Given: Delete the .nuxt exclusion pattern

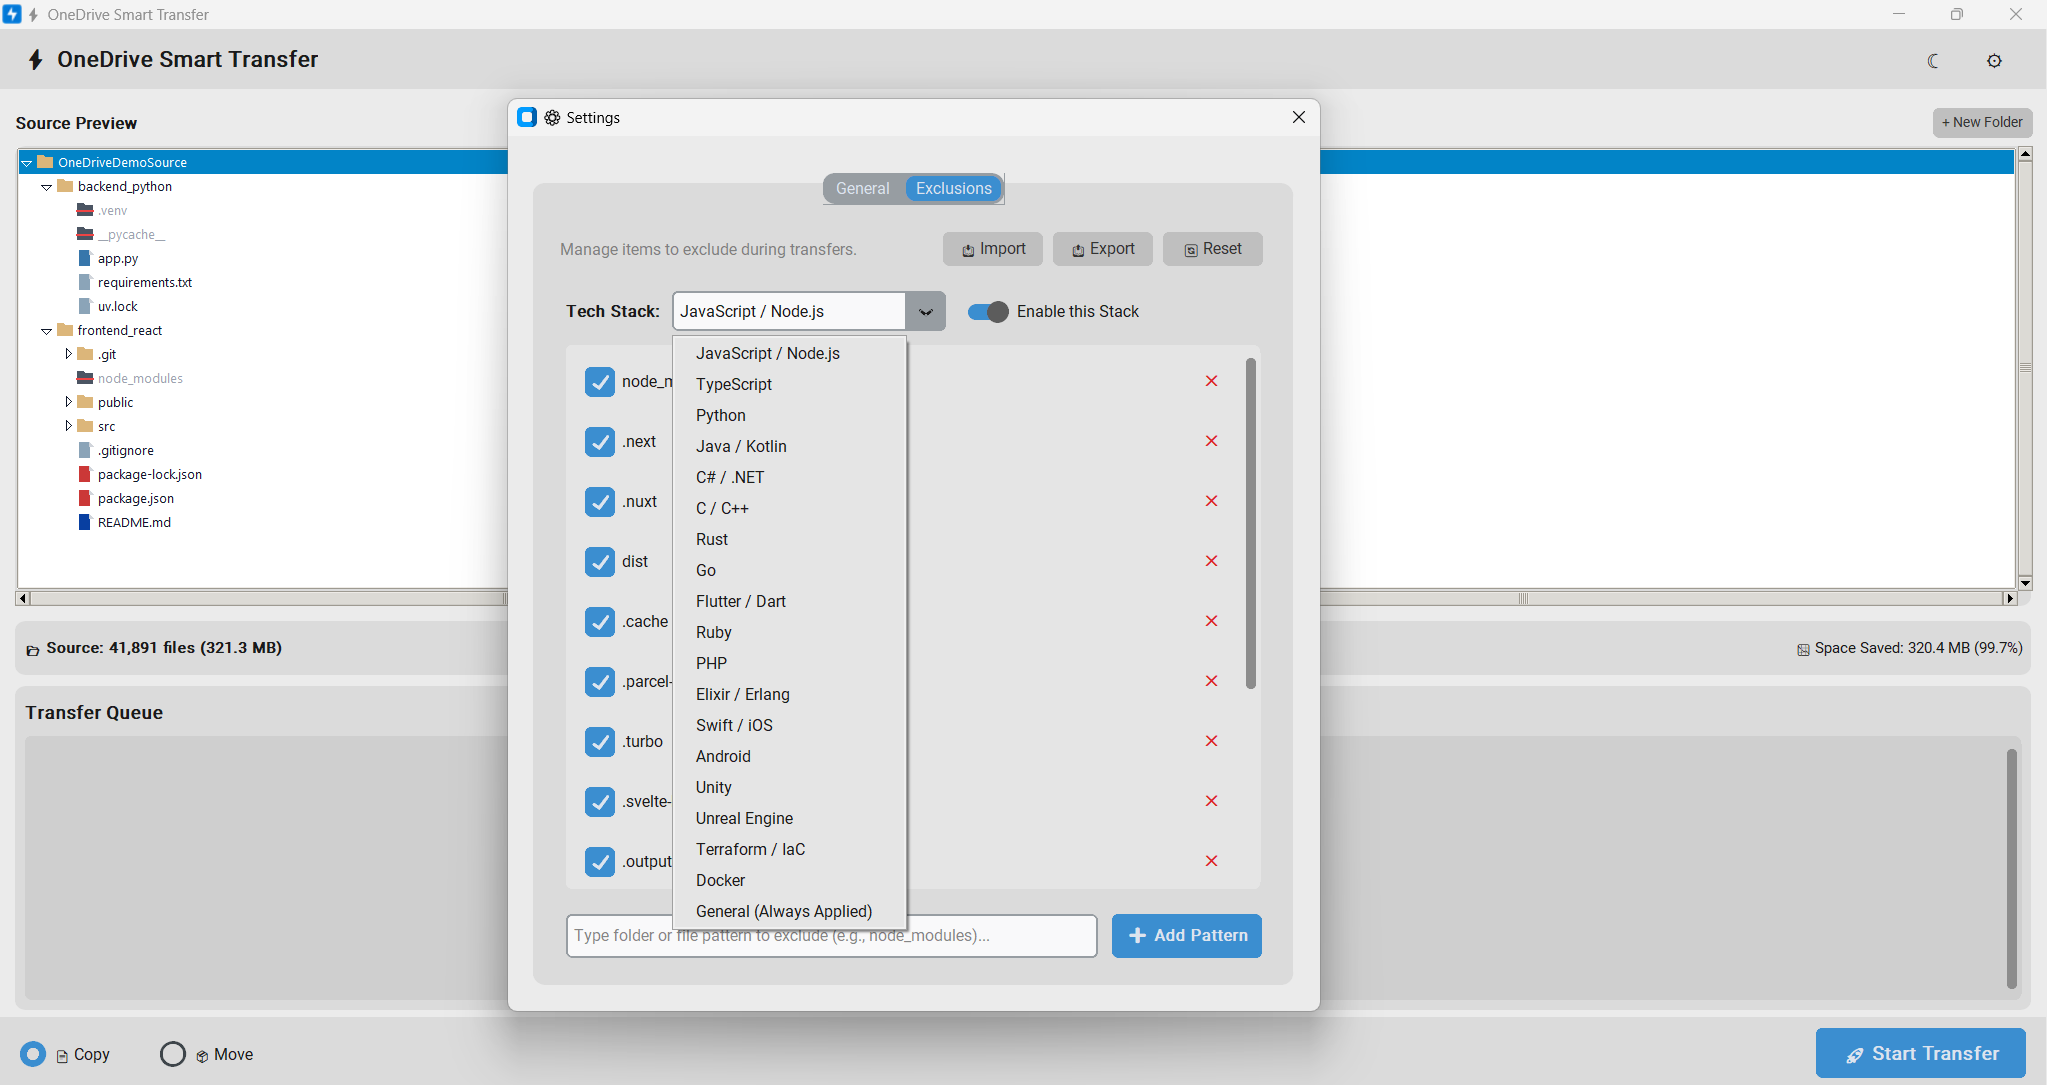Looking at the screenshot, I should [x=1211, y=501].
